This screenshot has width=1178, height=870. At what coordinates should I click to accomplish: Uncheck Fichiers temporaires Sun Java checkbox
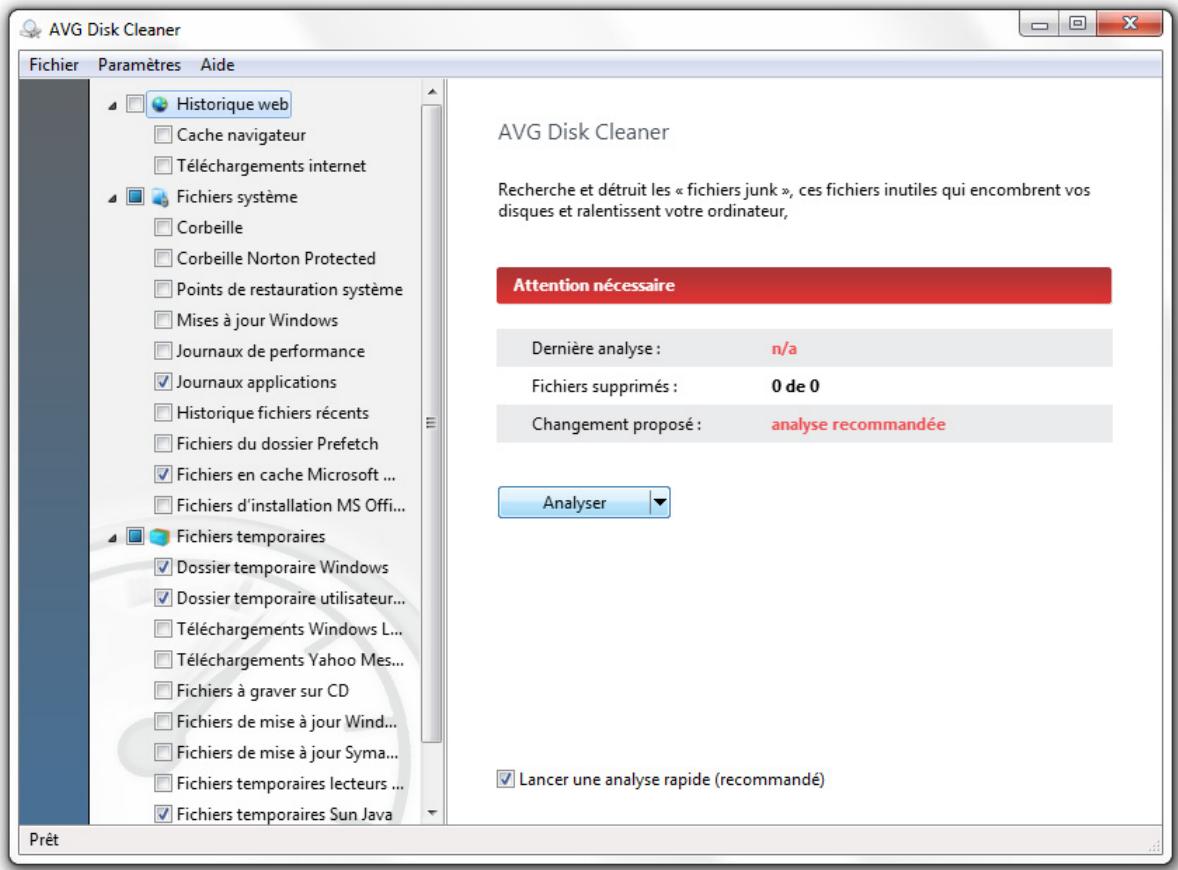tap(163, 814)
